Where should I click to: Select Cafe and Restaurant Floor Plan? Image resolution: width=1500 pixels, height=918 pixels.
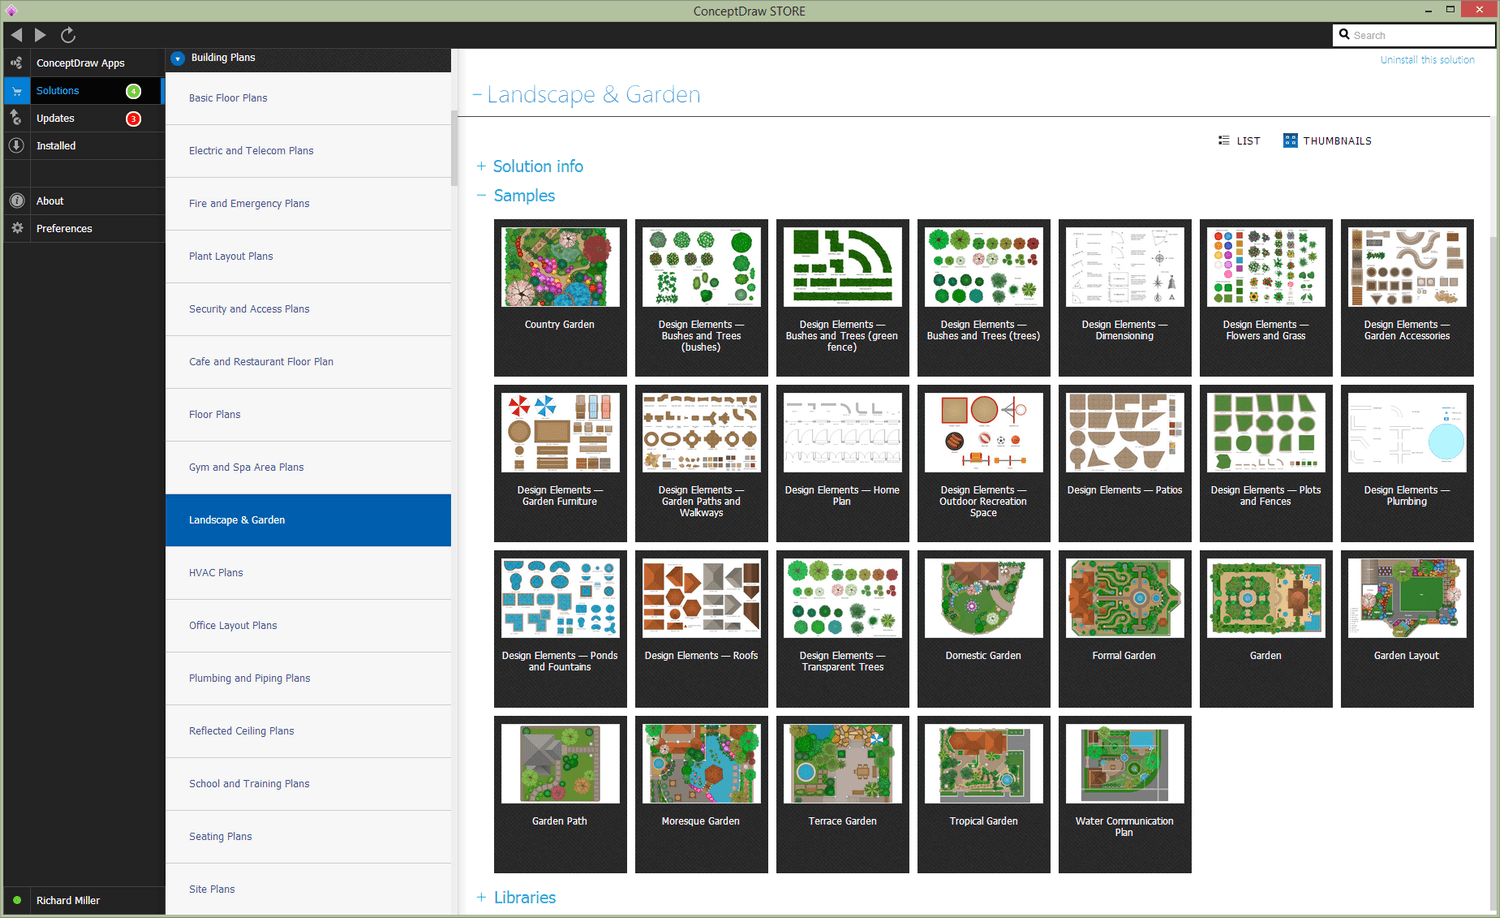[308, 362]
